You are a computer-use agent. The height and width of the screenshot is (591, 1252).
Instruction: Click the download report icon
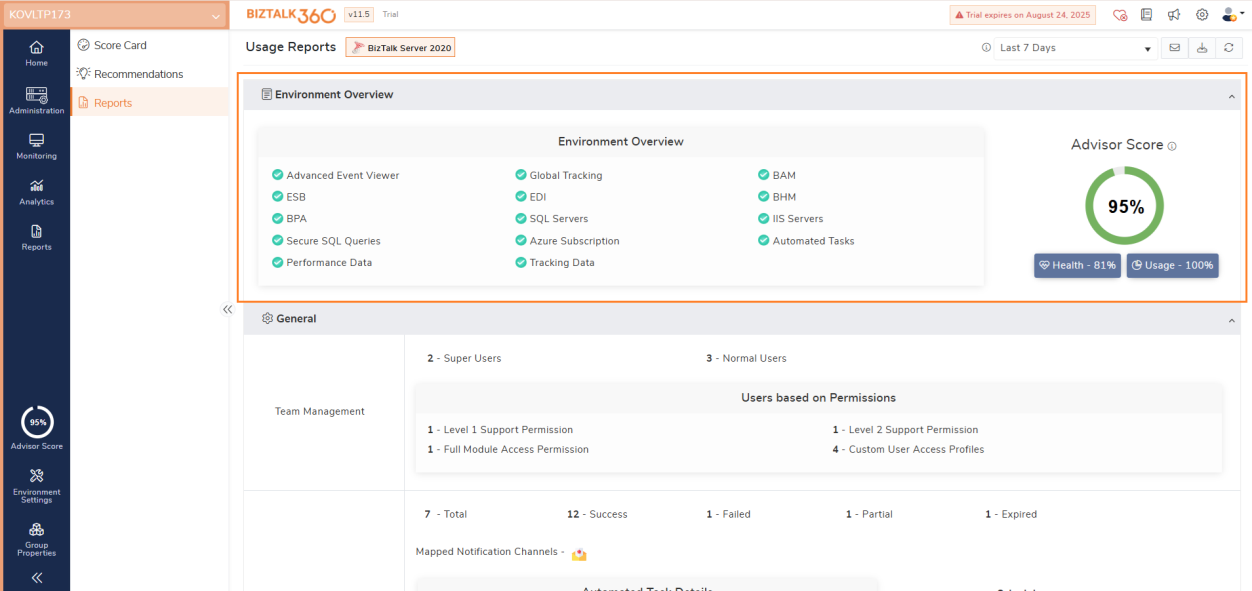click(x=1202, y=47)
